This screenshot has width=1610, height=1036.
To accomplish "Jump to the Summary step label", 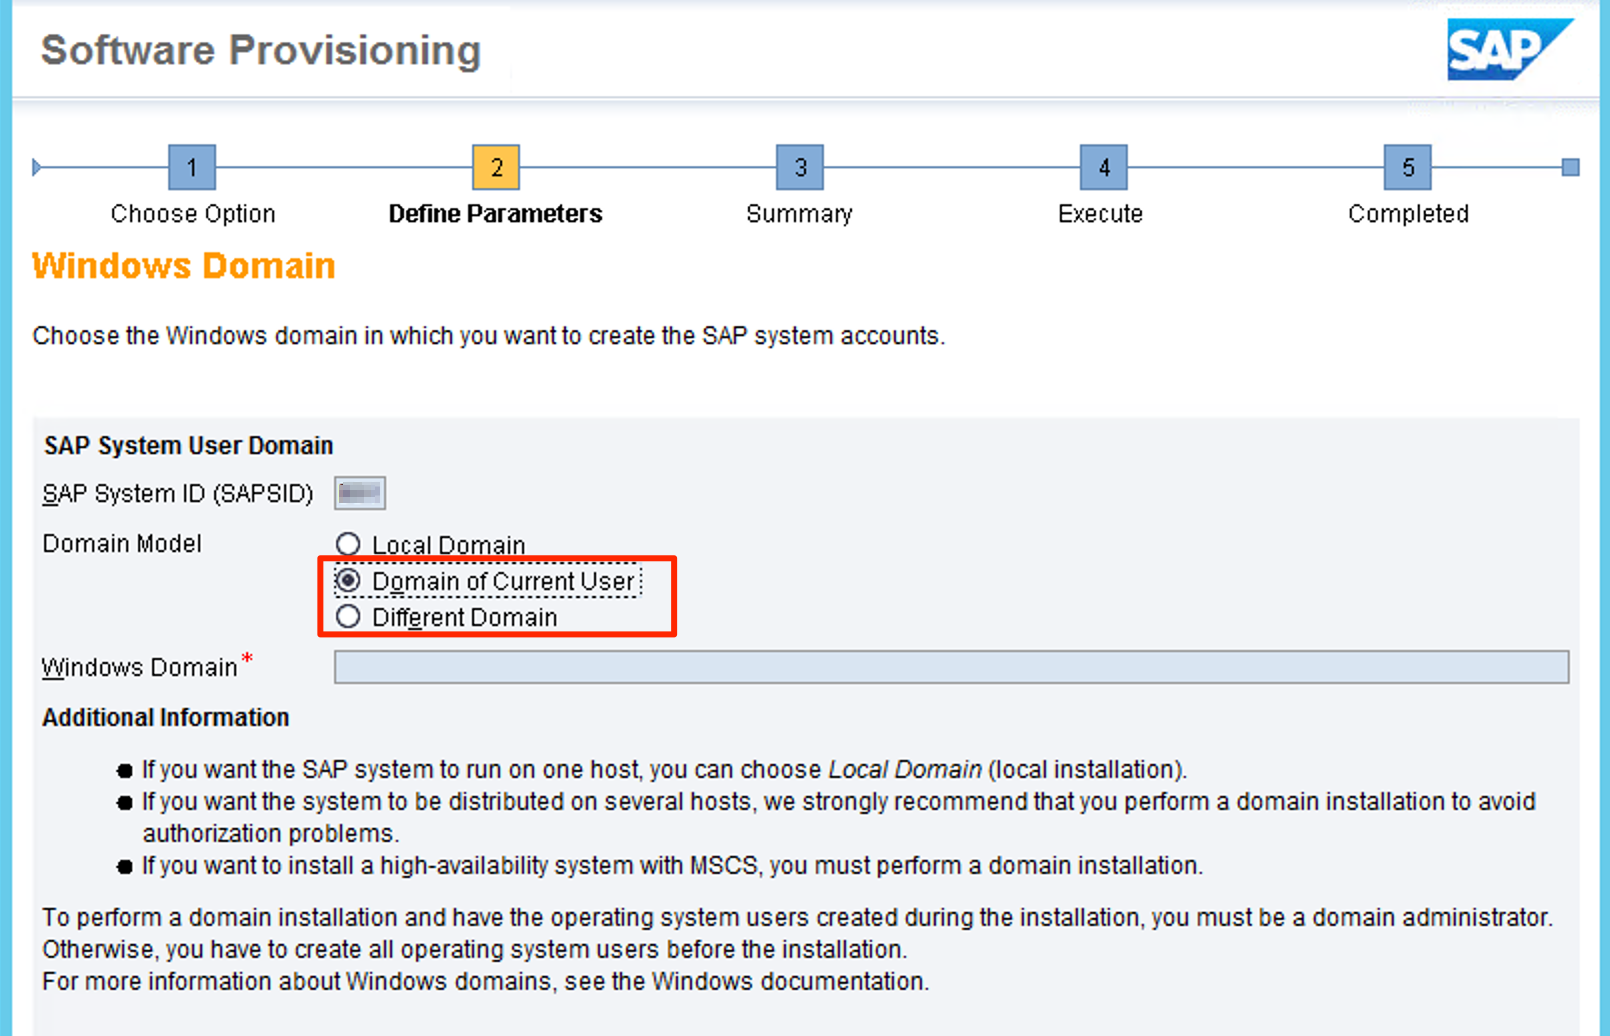I will pyautogui.click(x=799, y=214).
